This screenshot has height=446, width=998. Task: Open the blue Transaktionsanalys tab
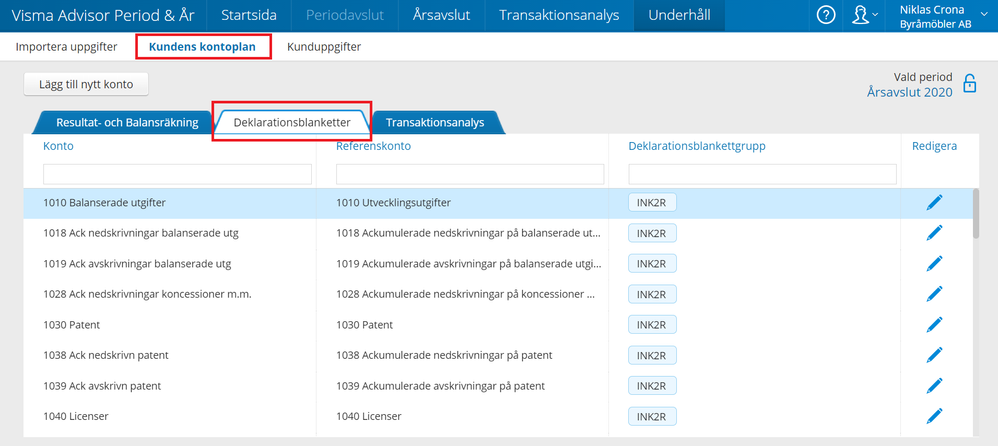point(435,122)
